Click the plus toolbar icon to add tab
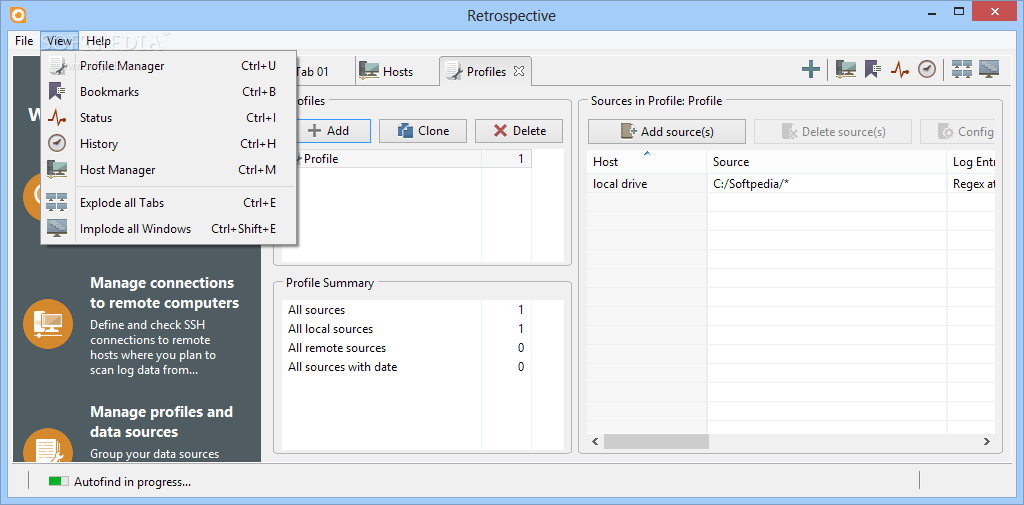Viewport: 1024px width, 505px height. (810, 69)
